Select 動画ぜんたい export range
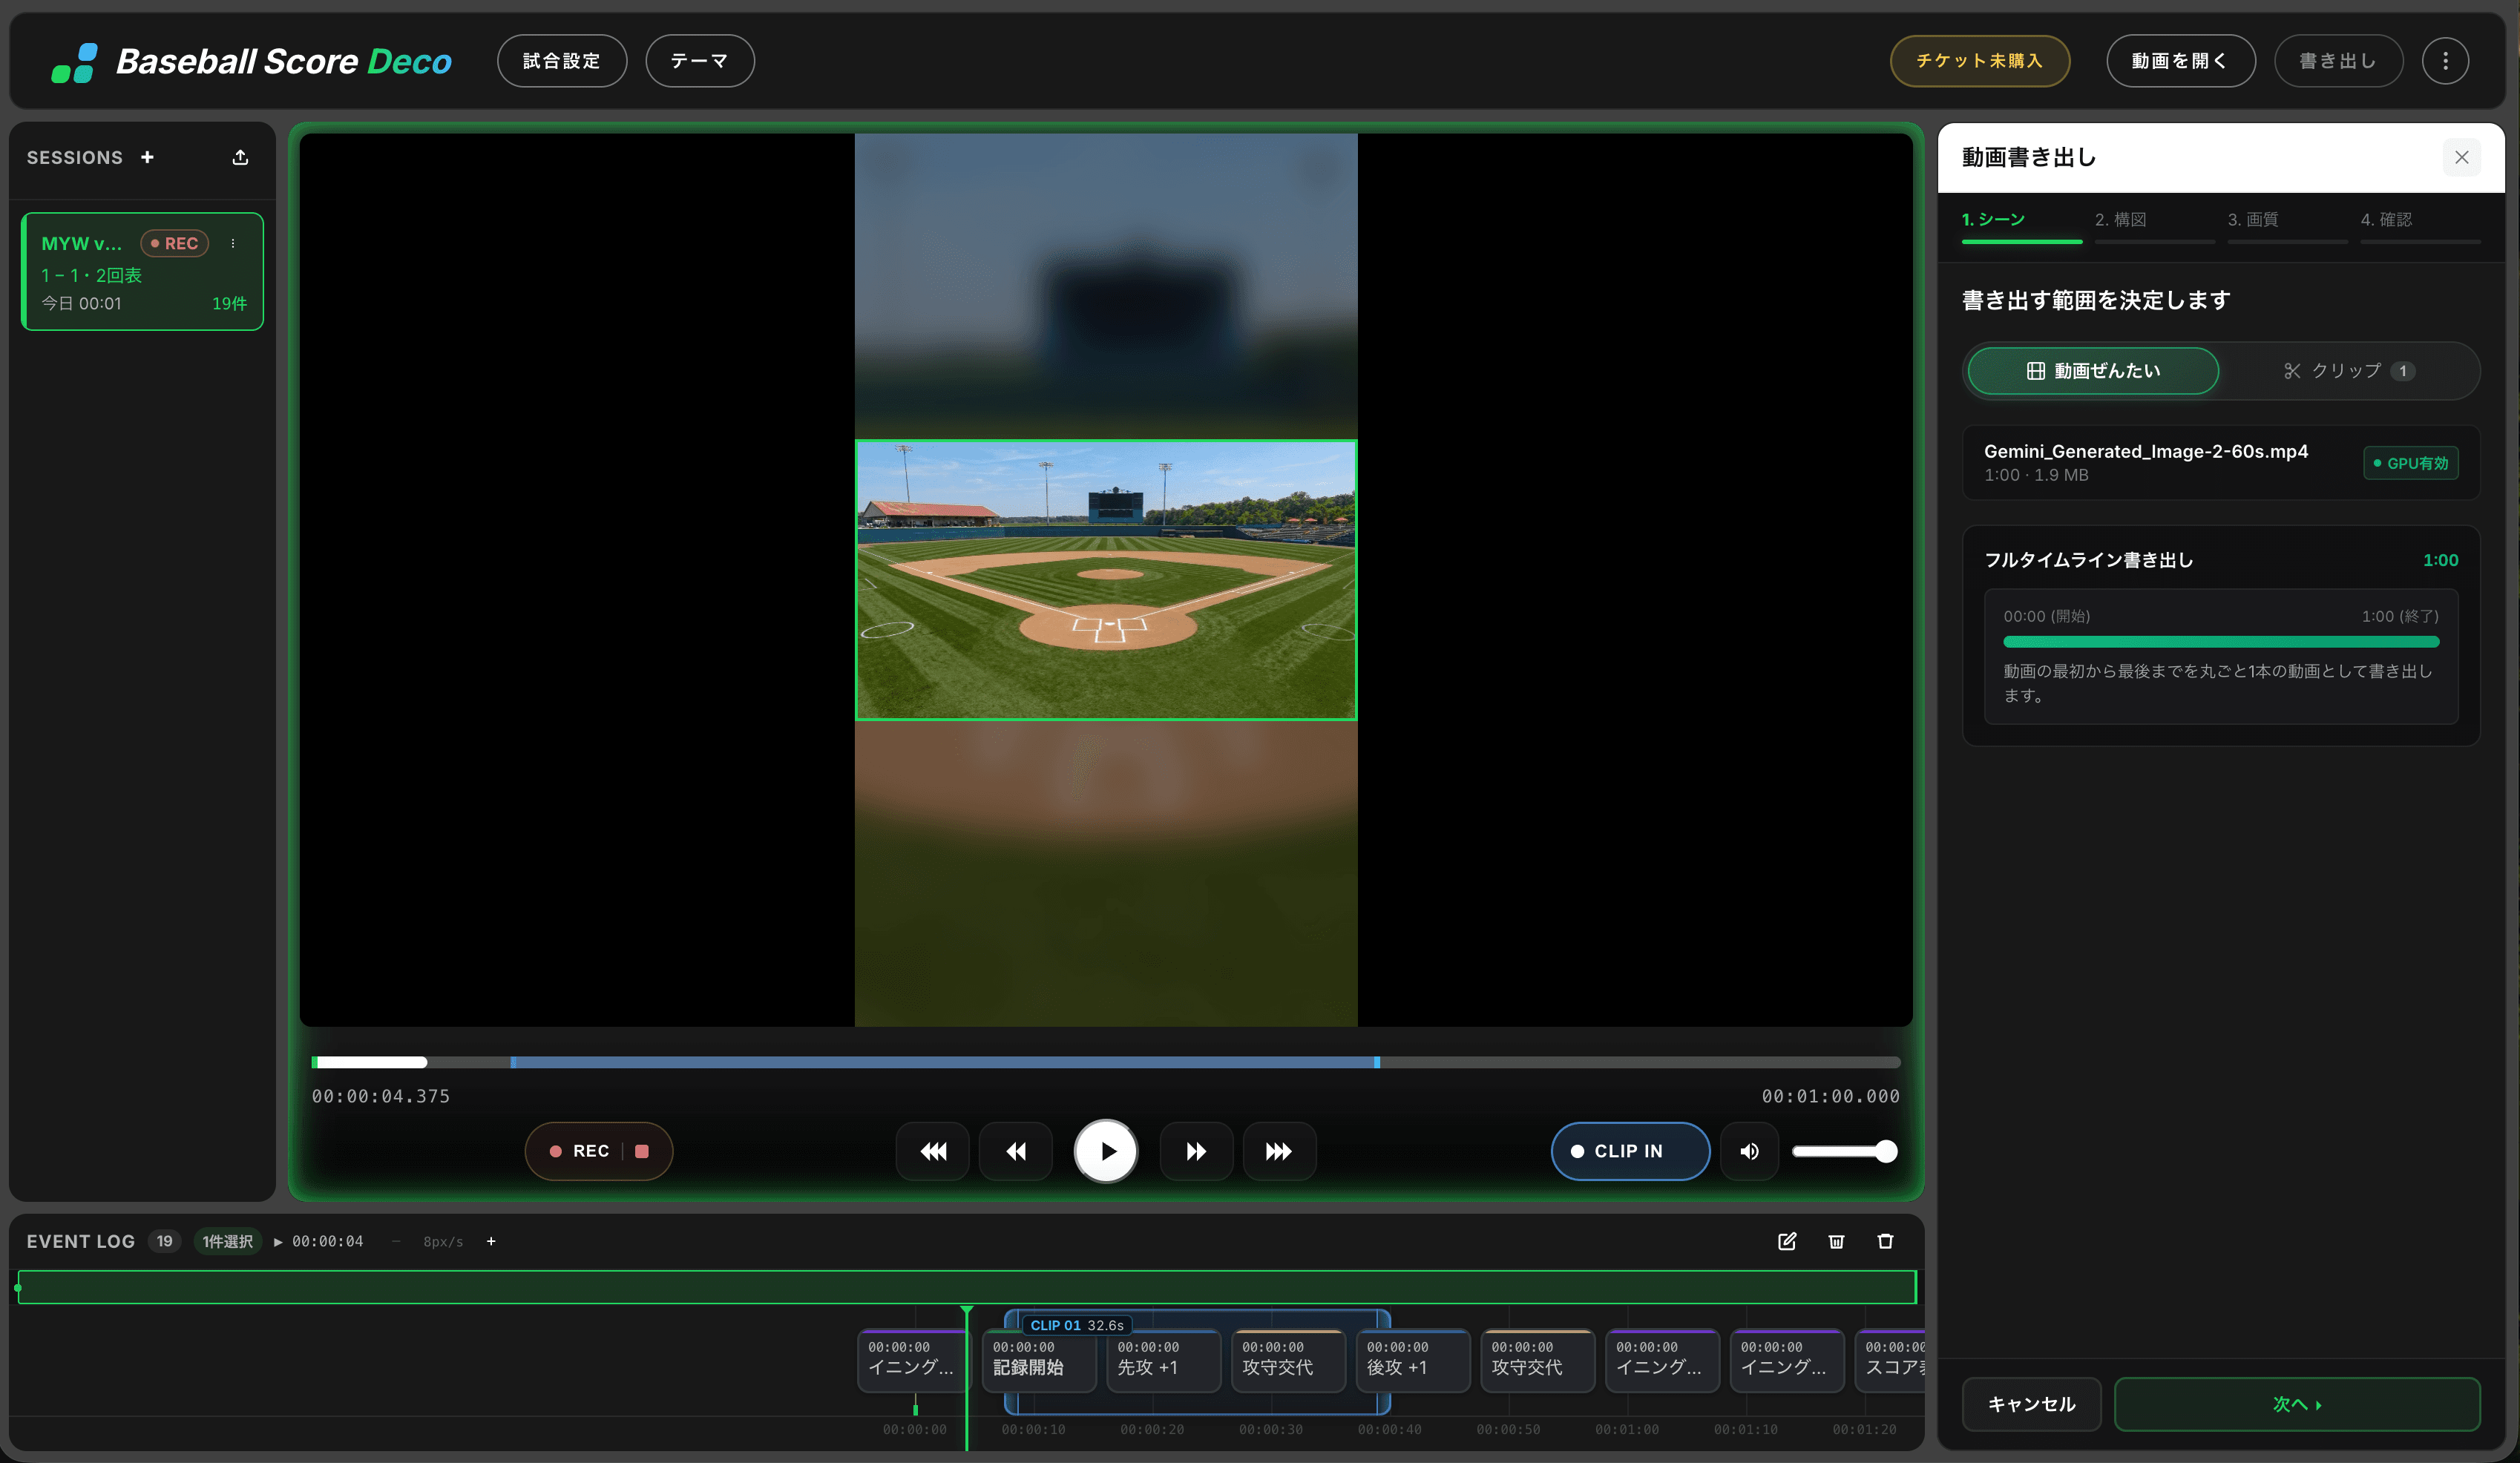The height and width of the screenshot is (1463, 2520). (2093, 371)
